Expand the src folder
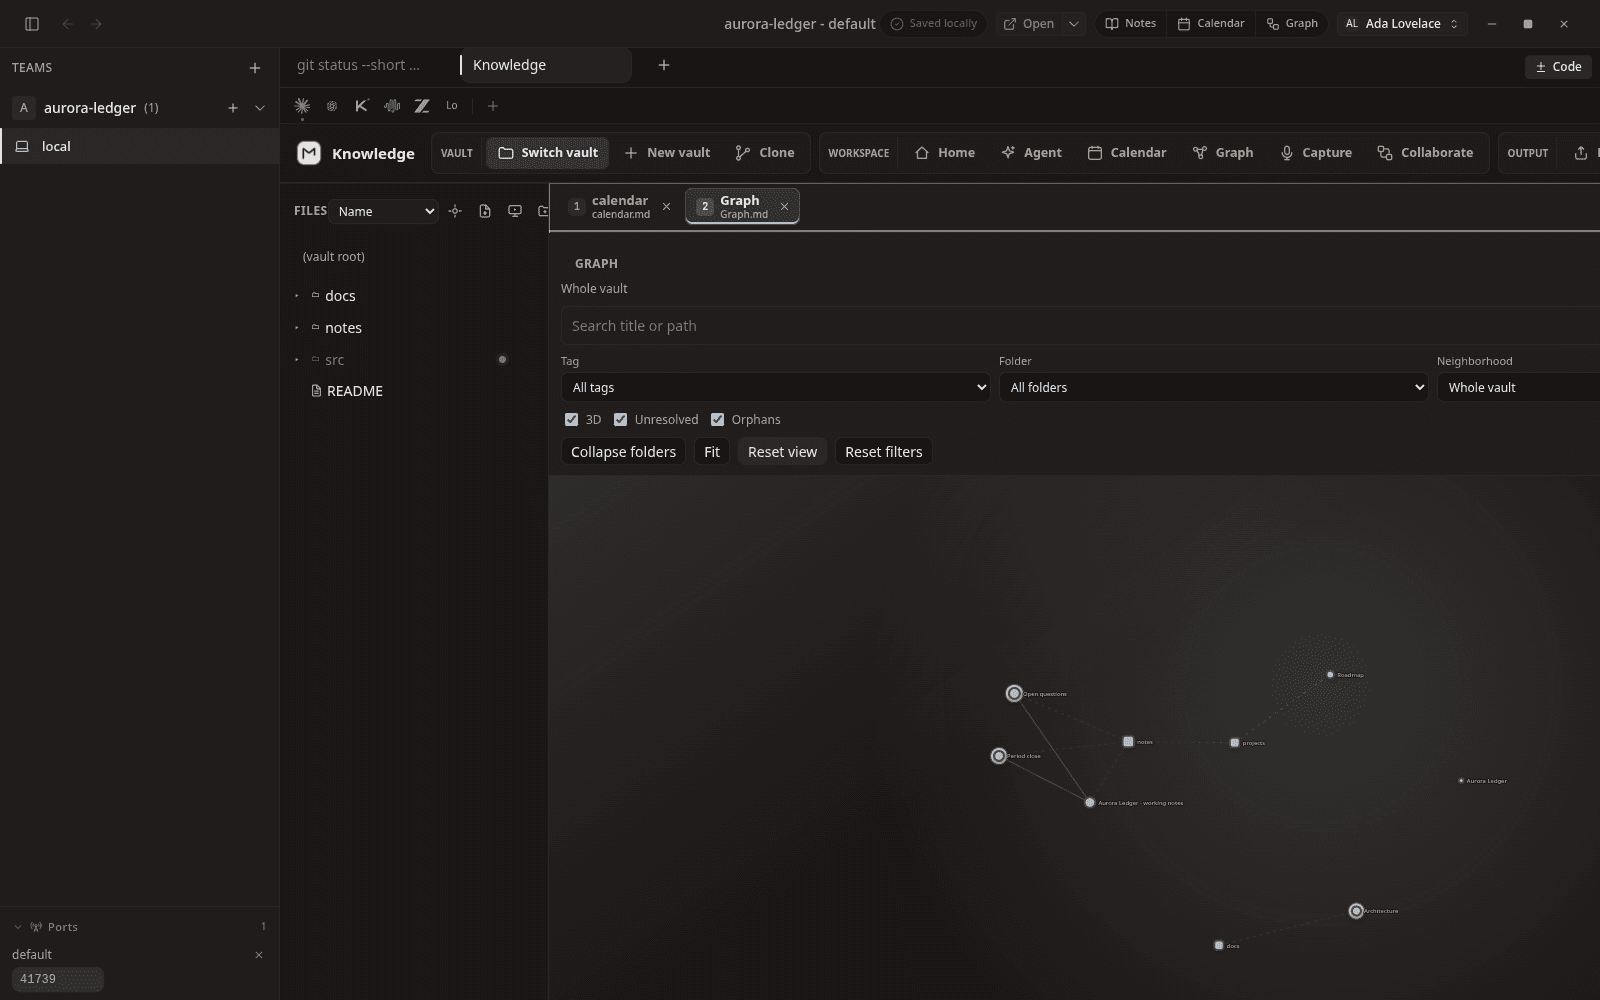This screenshot has height=1000, width=1600. (297, 360)
